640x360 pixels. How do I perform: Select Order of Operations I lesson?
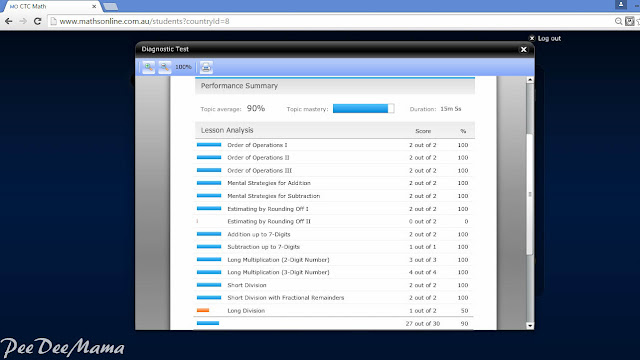tap(257, 145)
